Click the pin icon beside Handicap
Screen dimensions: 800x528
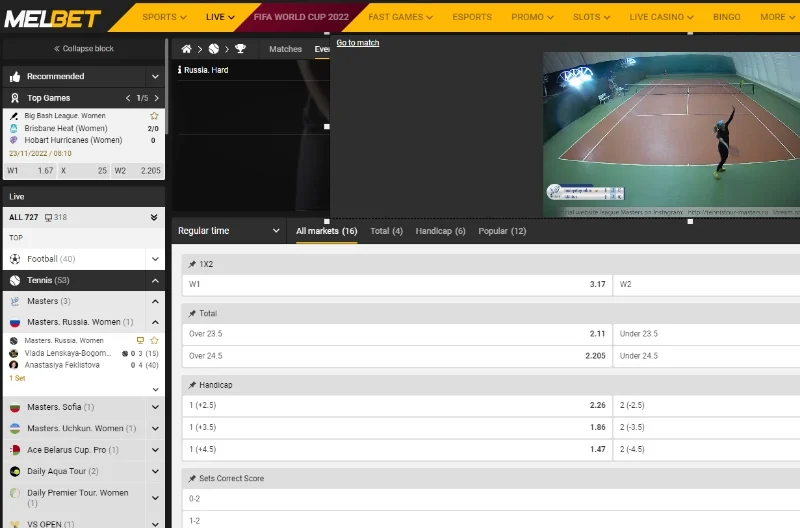tap(192, 385)
